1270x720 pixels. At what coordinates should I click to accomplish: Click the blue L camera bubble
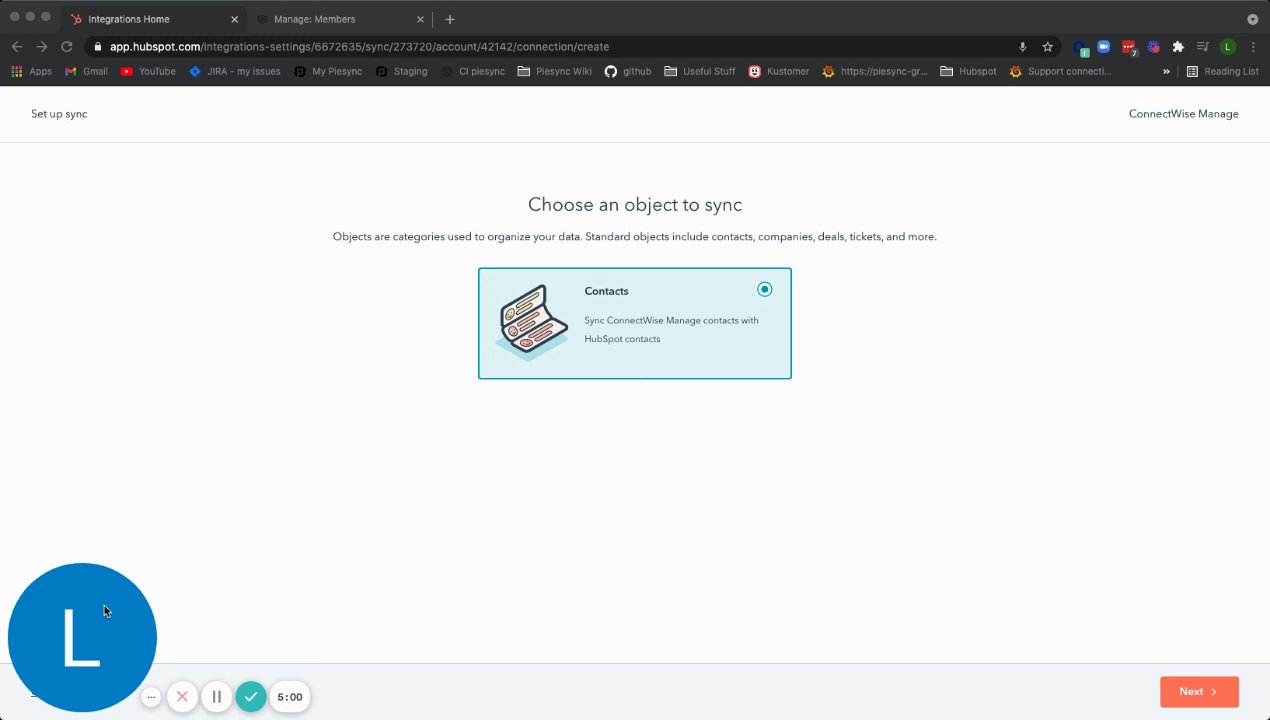[x=82, y=637]
